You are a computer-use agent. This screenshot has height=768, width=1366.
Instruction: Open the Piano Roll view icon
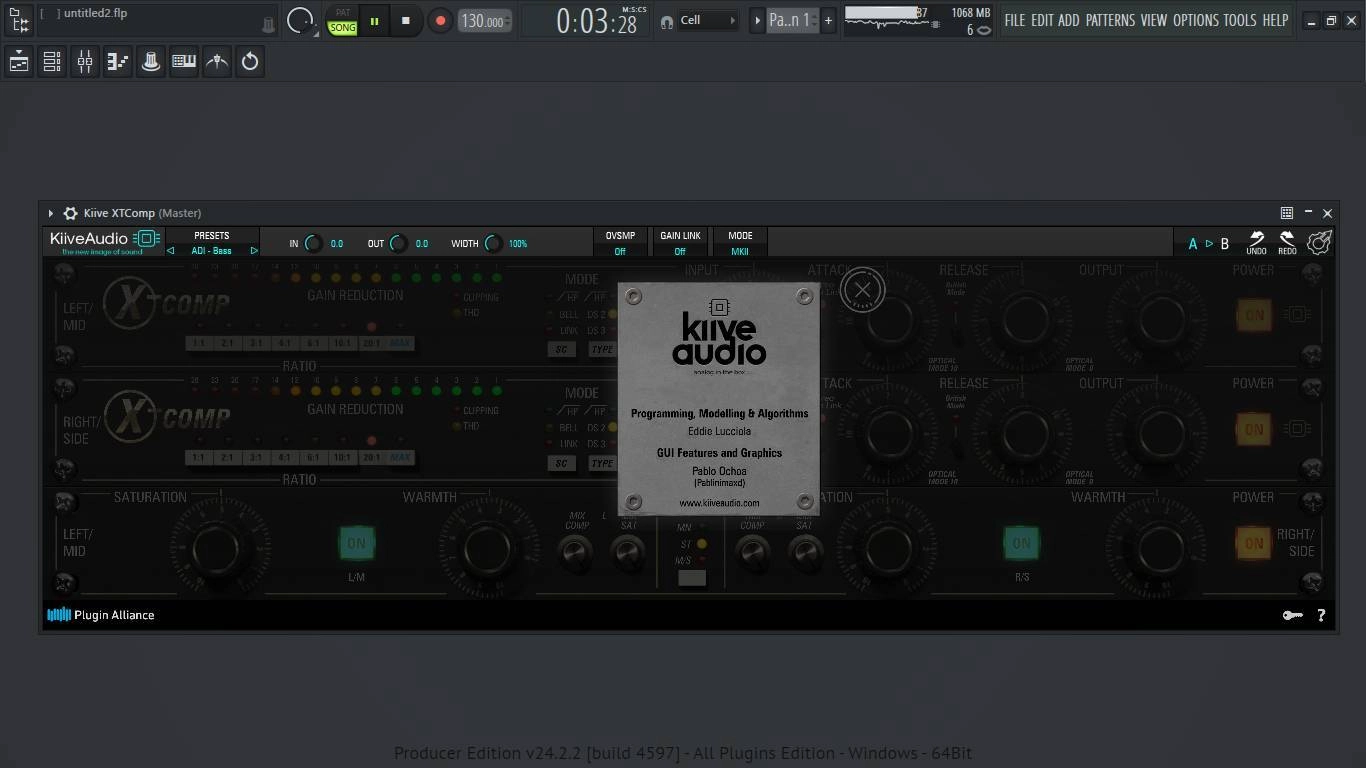(118, 62)
